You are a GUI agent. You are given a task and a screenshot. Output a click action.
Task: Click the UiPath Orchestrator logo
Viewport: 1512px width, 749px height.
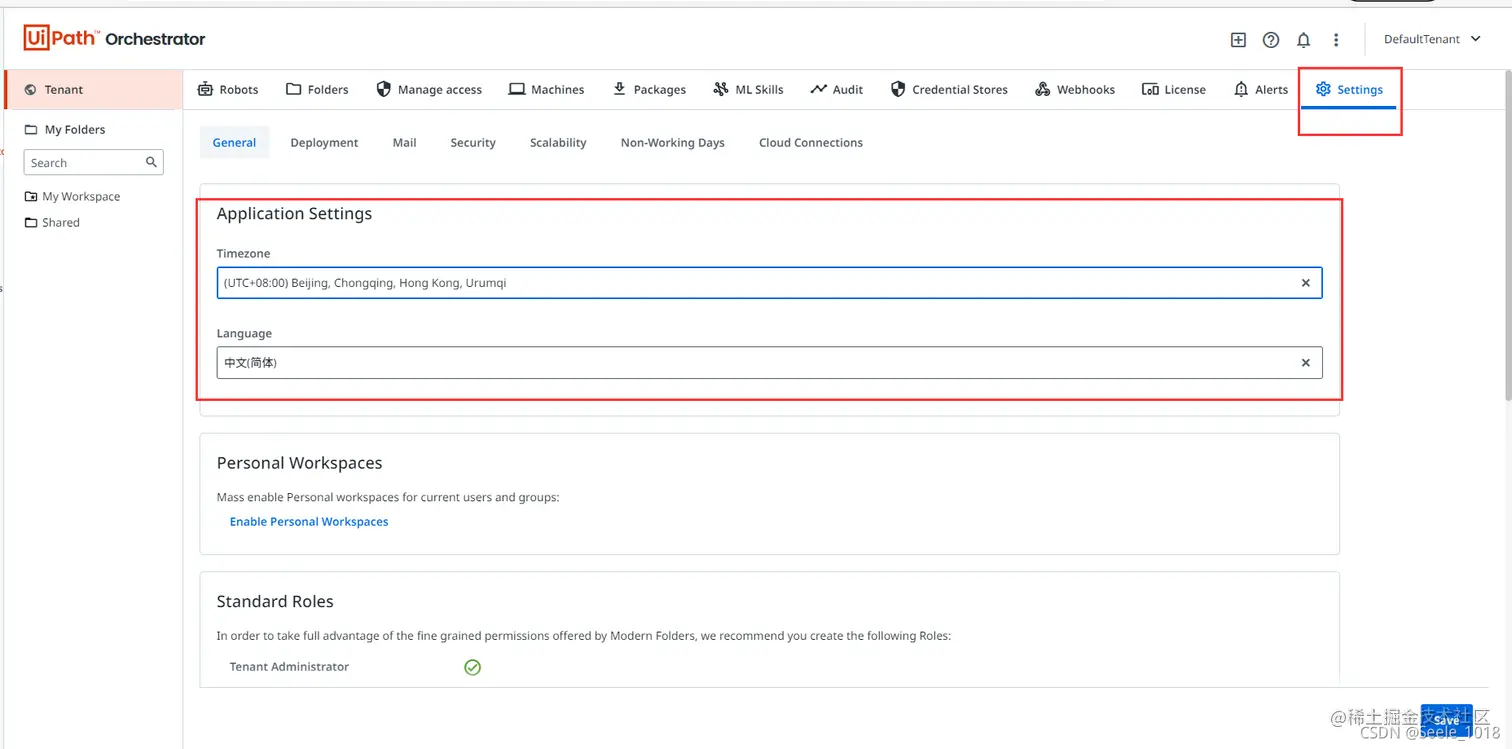coord(114,38)
